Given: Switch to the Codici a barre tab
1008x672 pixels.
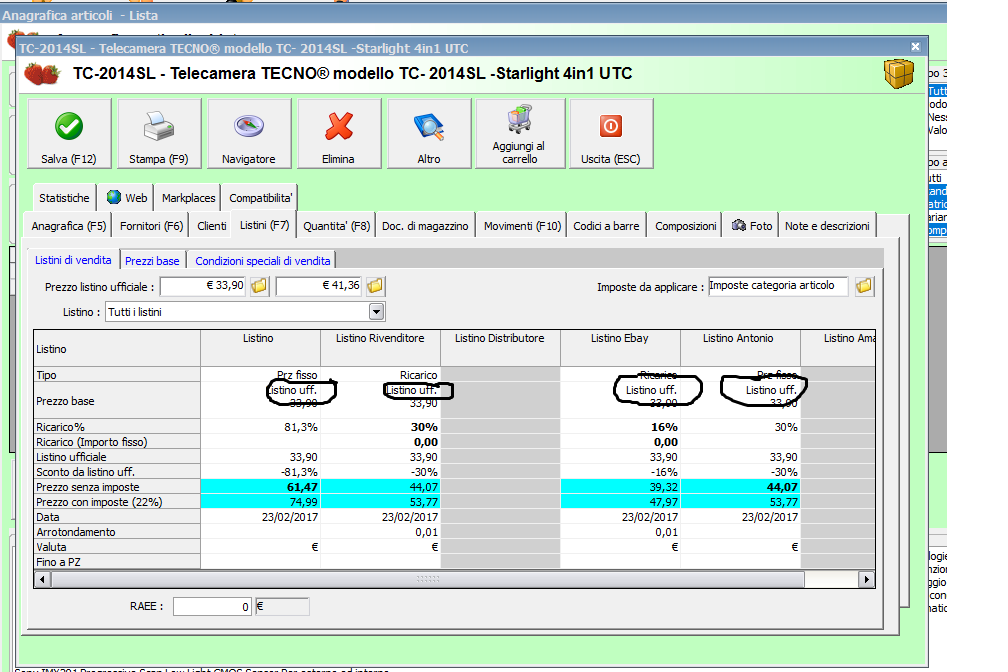Looking at the screenshot, I should click(x=606, y=226).
